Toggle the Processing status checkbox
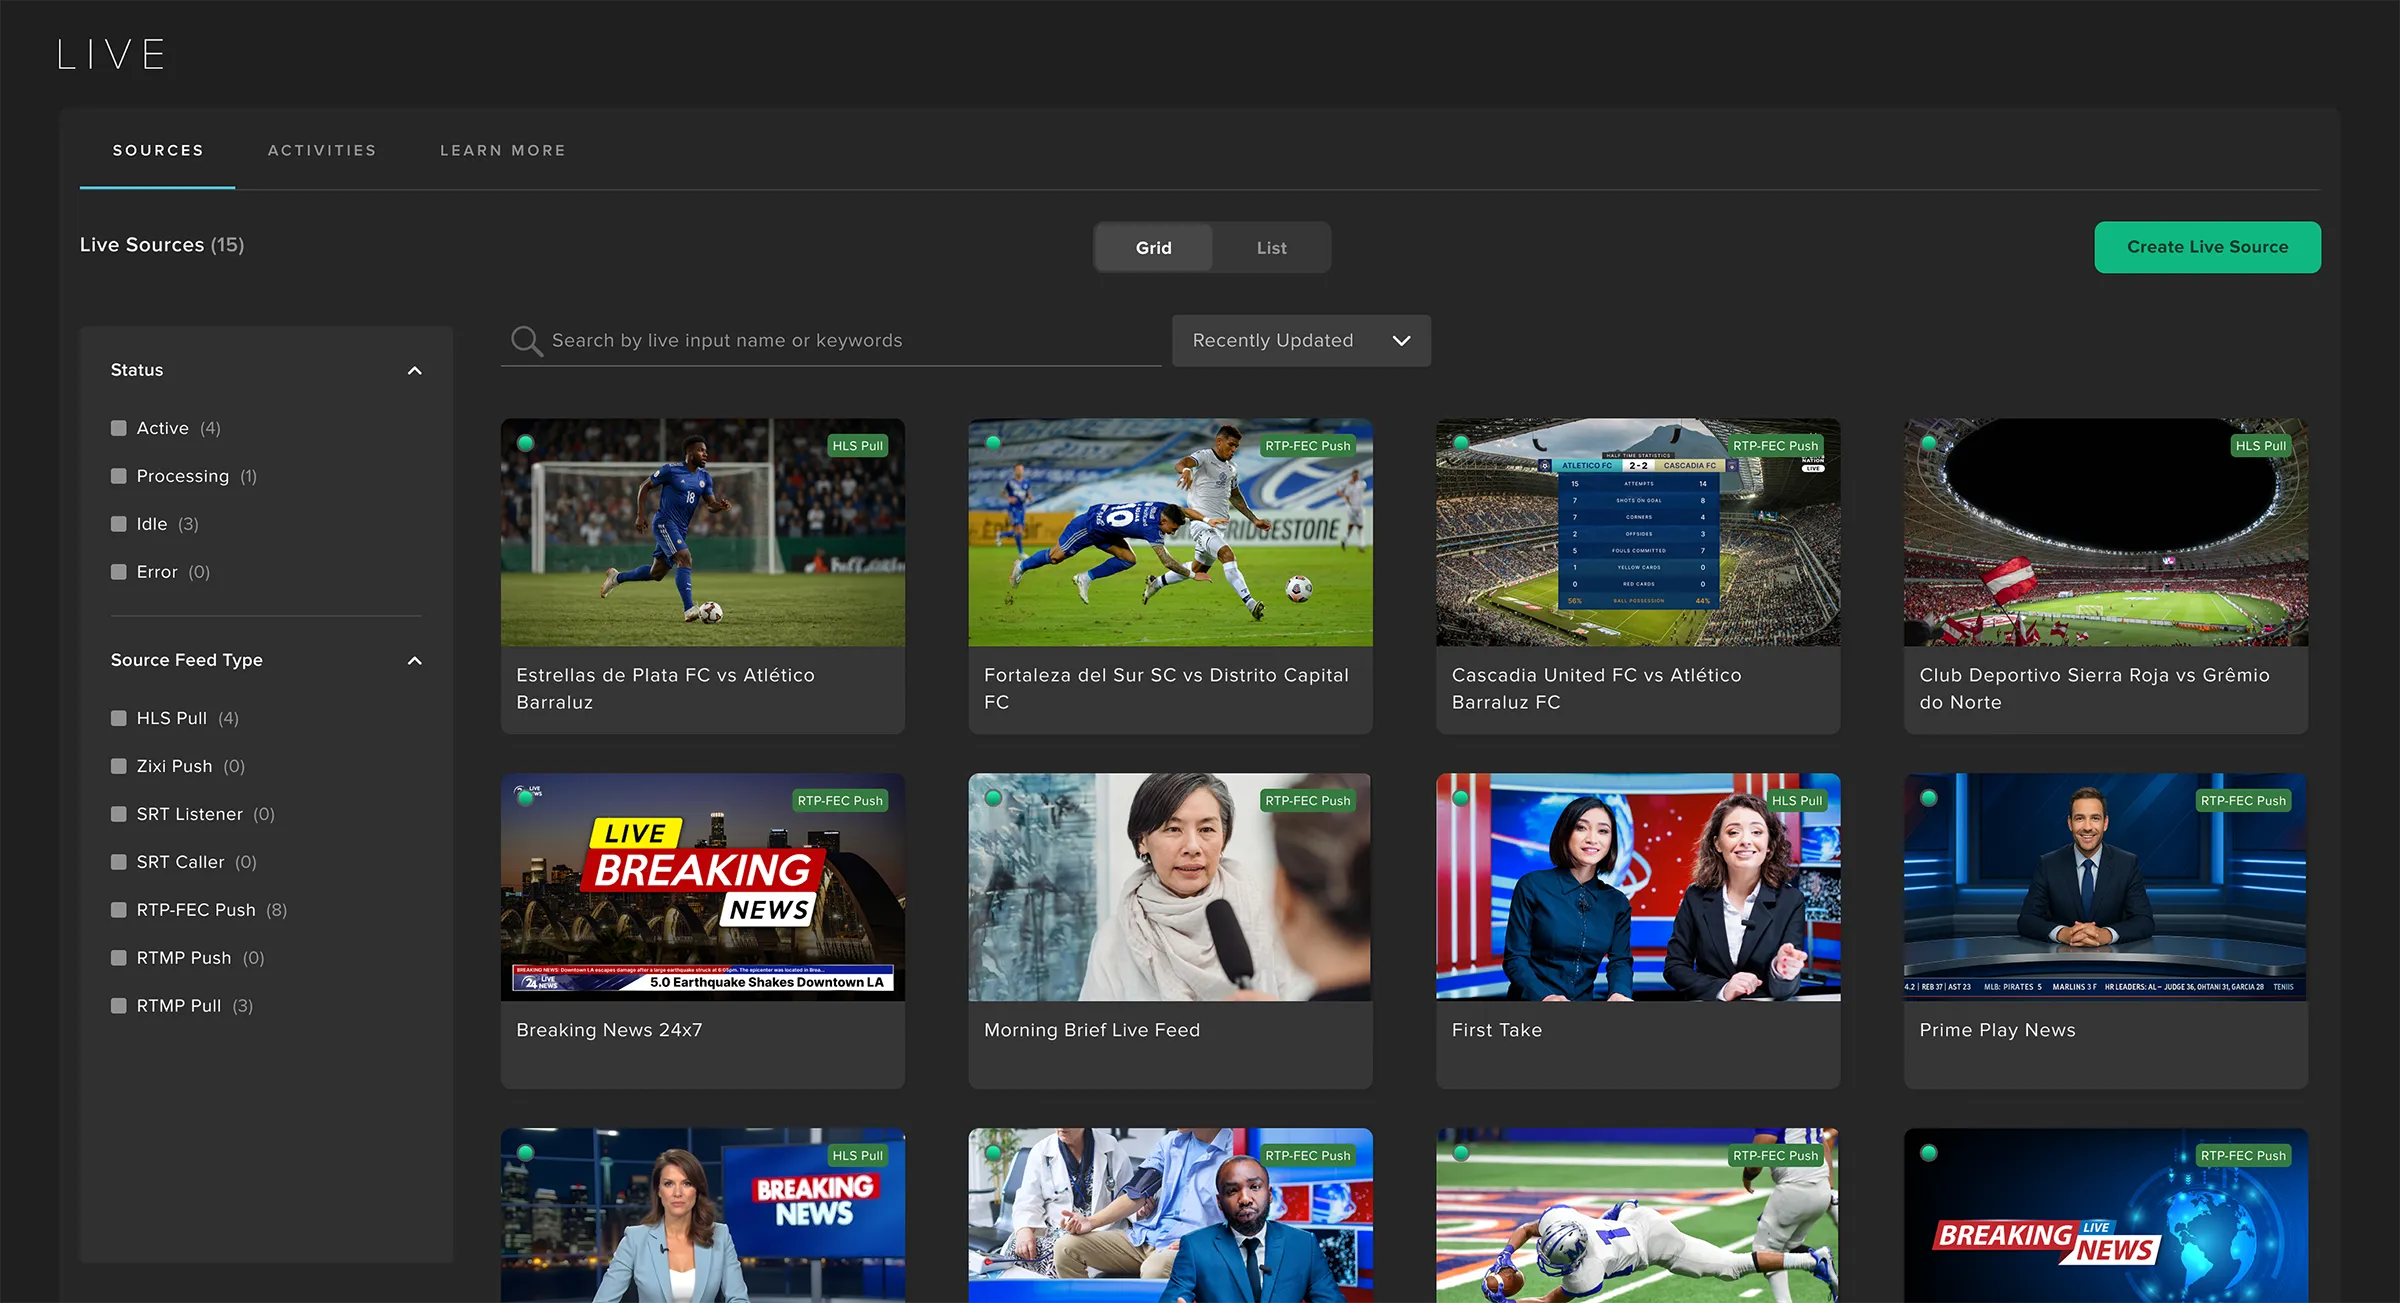Screen dimensions: 2400x1303 click(119, 476)
